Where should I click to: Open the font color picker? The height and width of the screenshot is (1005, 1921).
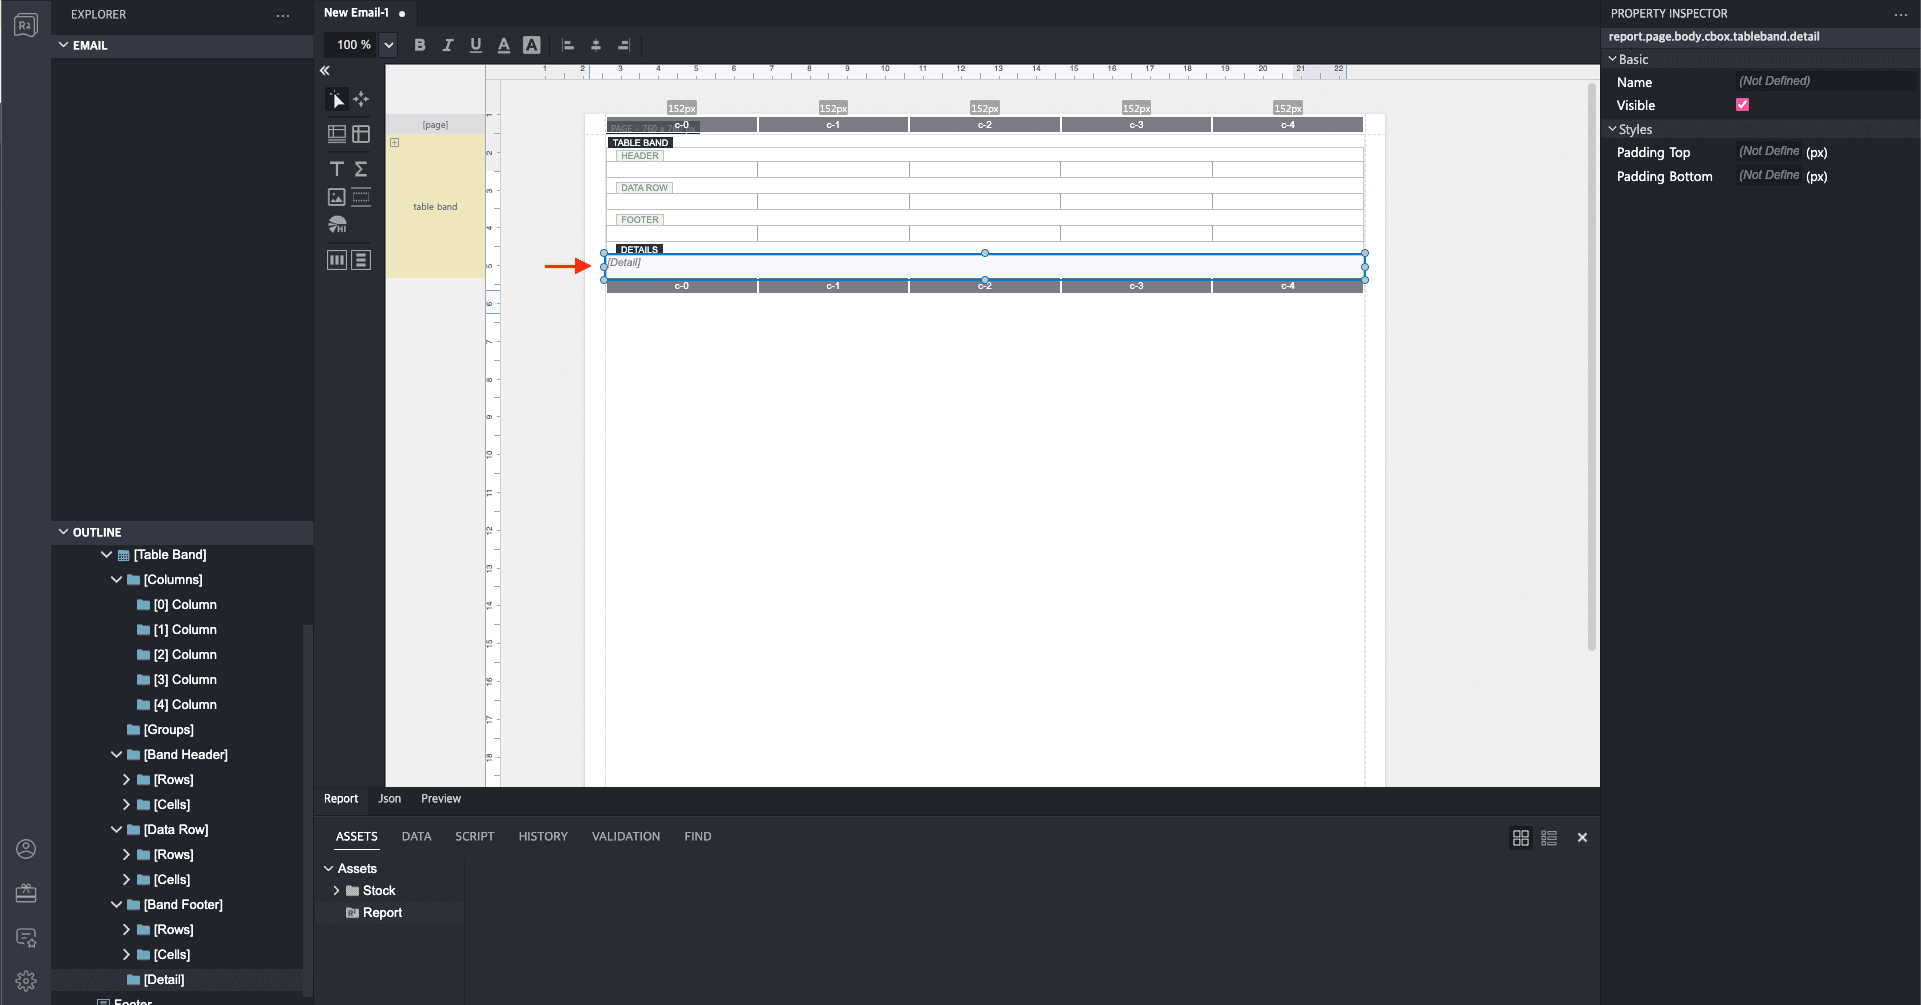click(x=504, y=45)
